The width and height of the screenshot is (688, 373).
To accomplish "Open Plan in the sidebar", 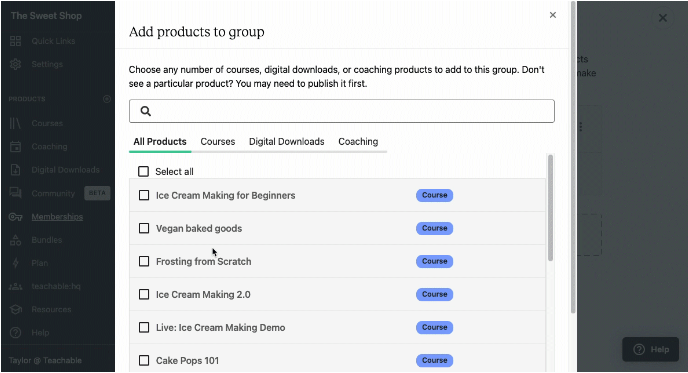I will tap(39, 263).
